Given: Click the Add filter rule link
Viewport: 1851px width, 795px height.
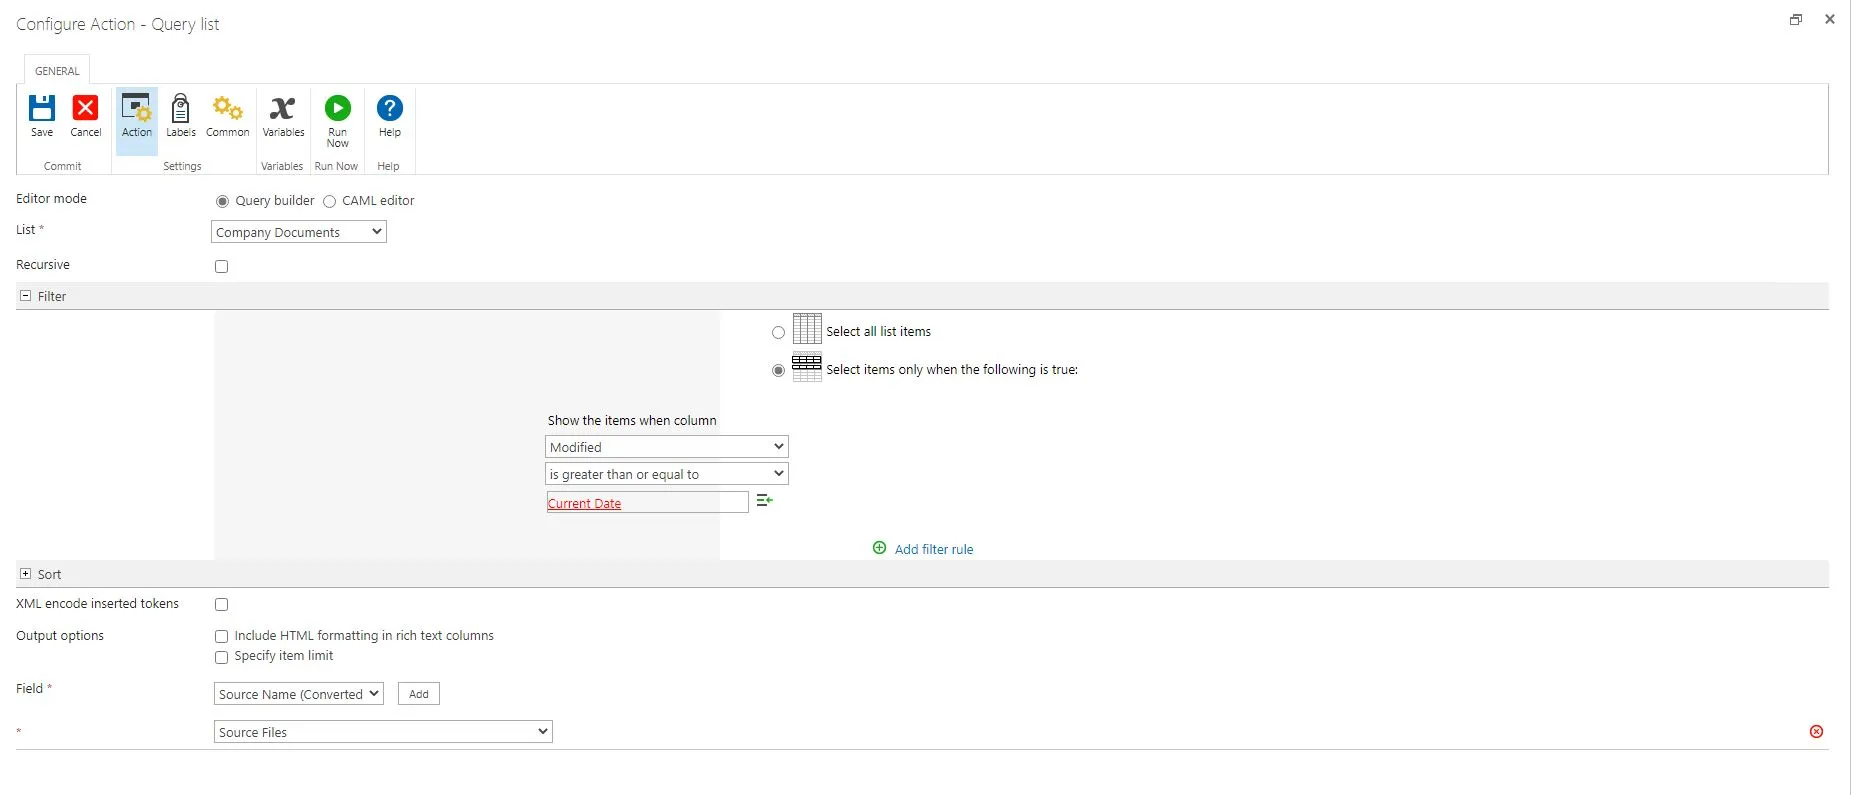Looking at the screenshot, I should coord(933,549).
